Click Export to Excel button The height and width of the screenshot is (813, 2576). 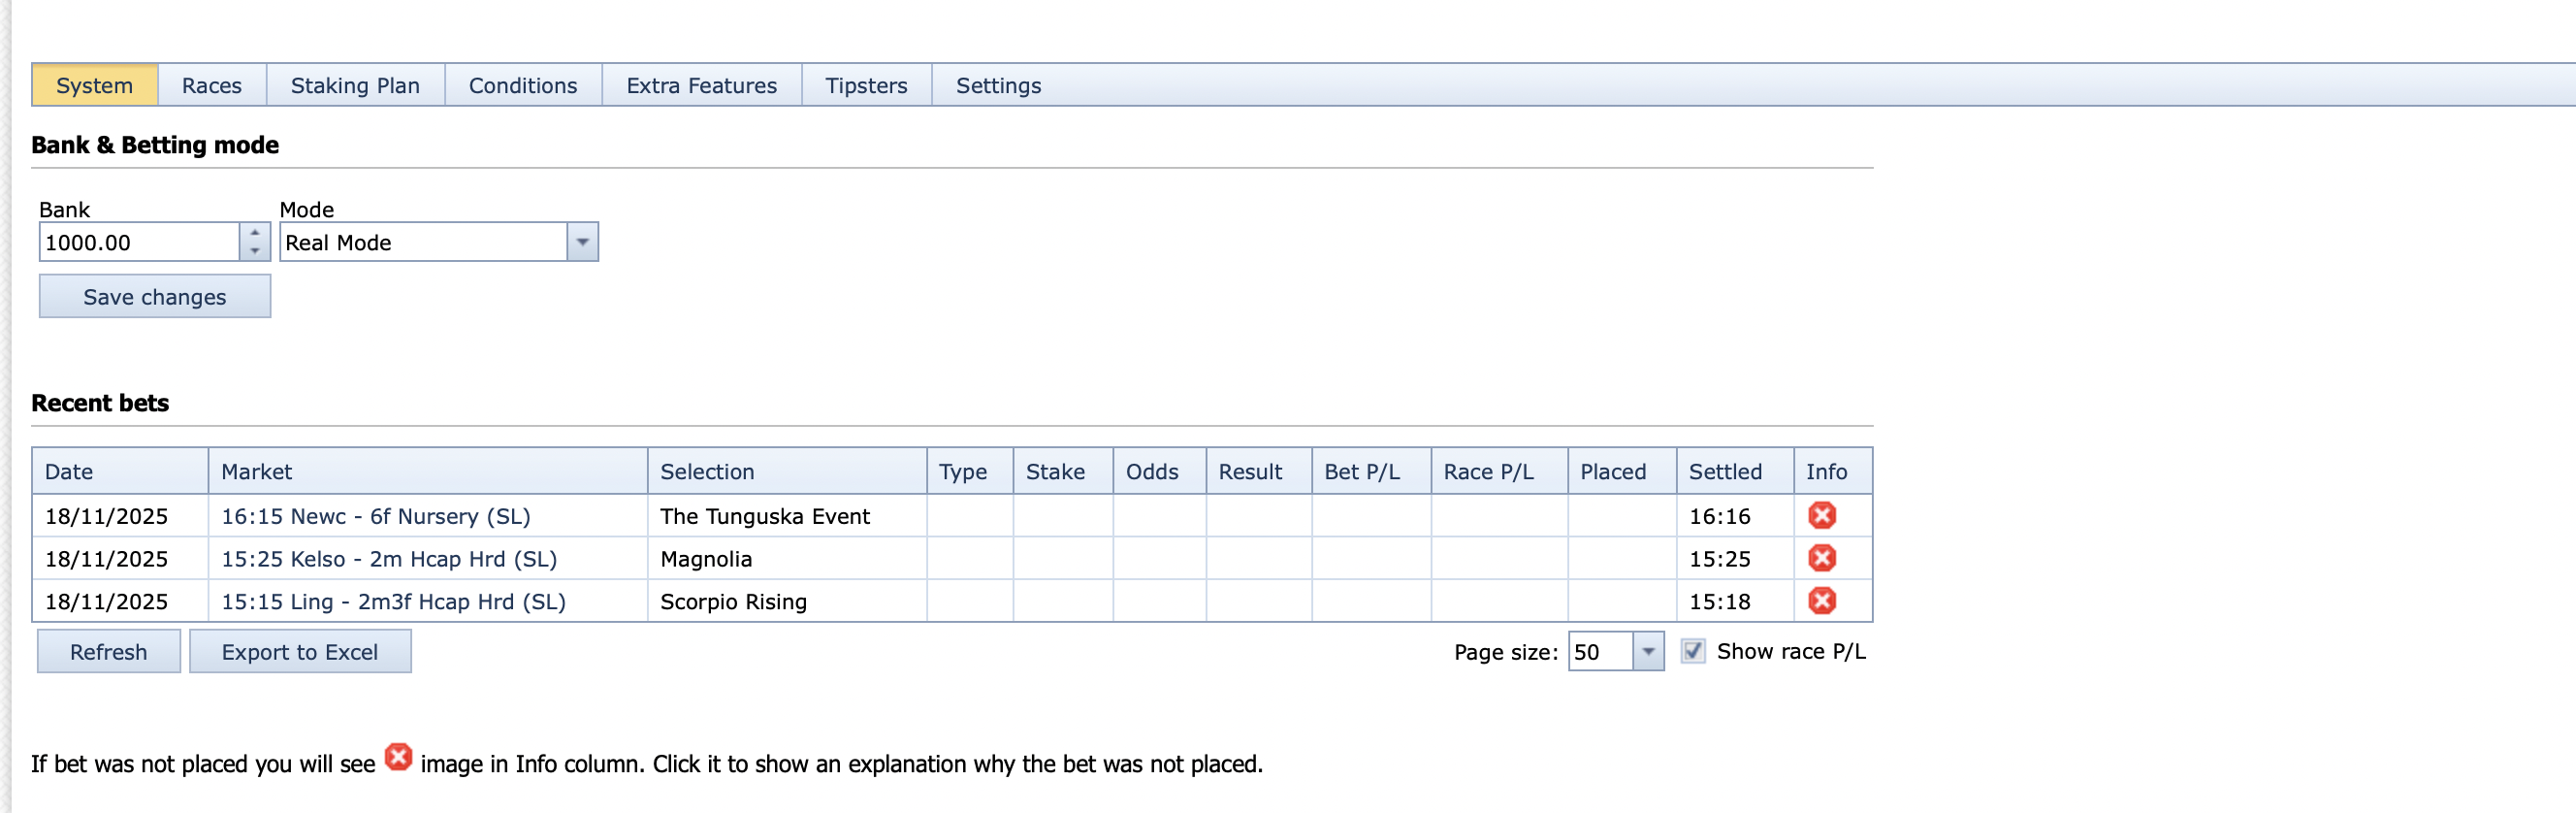pos(299,652)
